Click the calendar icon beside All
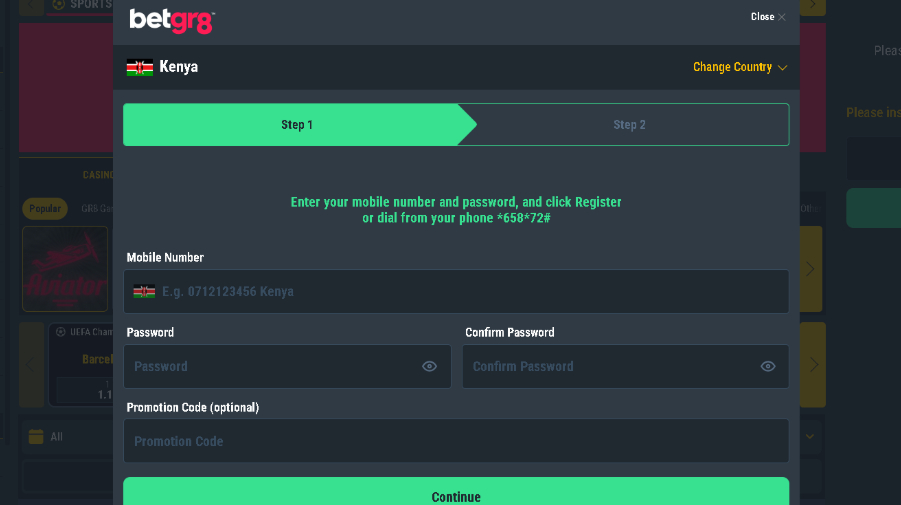Image resolution: width=901 pixels, height=505 pixels. (36, 437)
